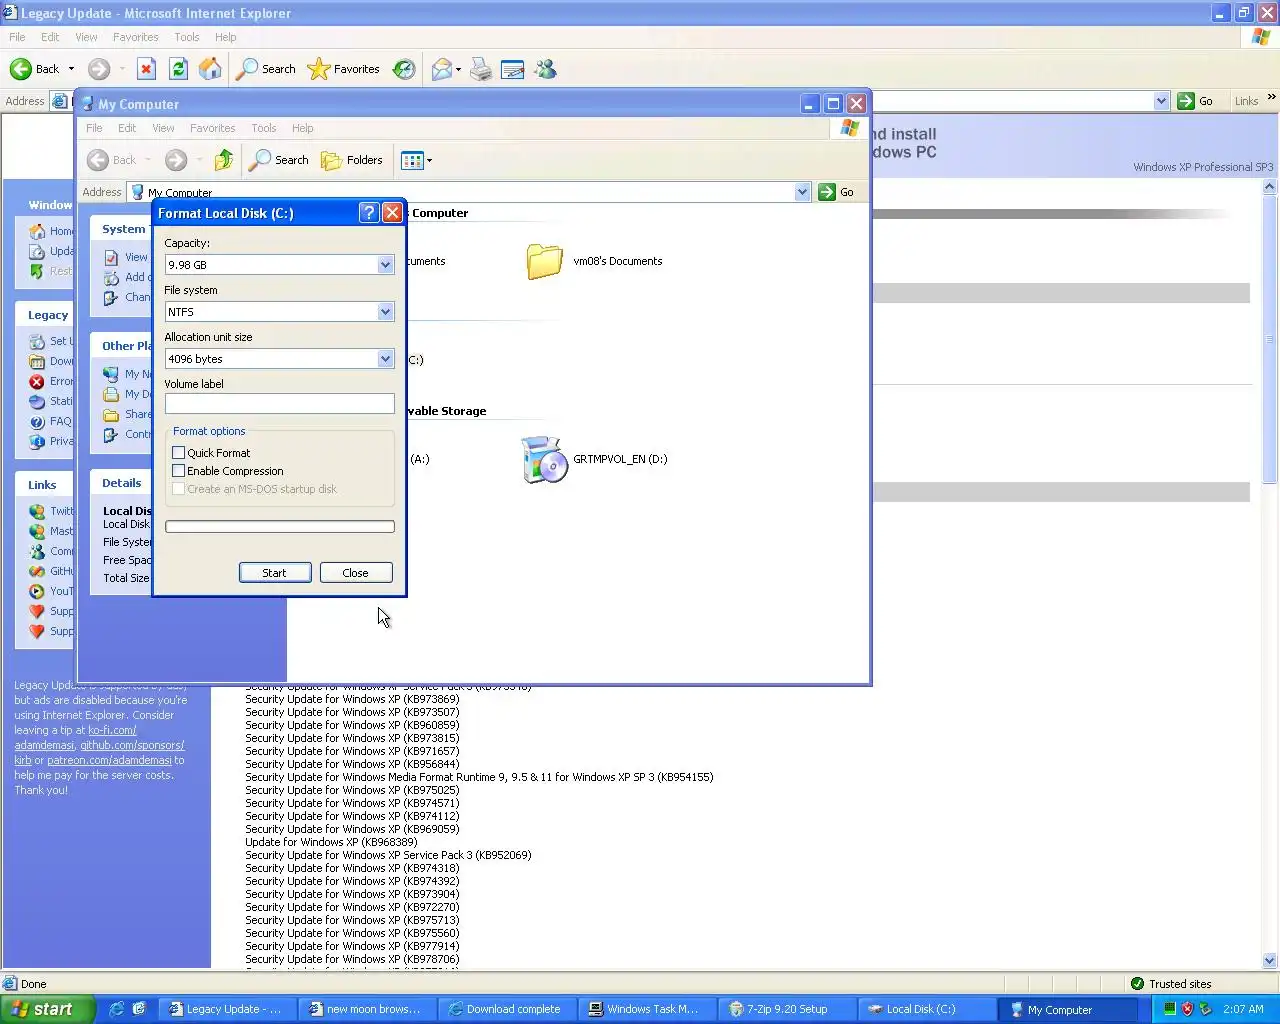Screen dimensions: 1280x1024
Task: Open the Tools menu in Internet Explorer
Action: [x=187, y=37]
